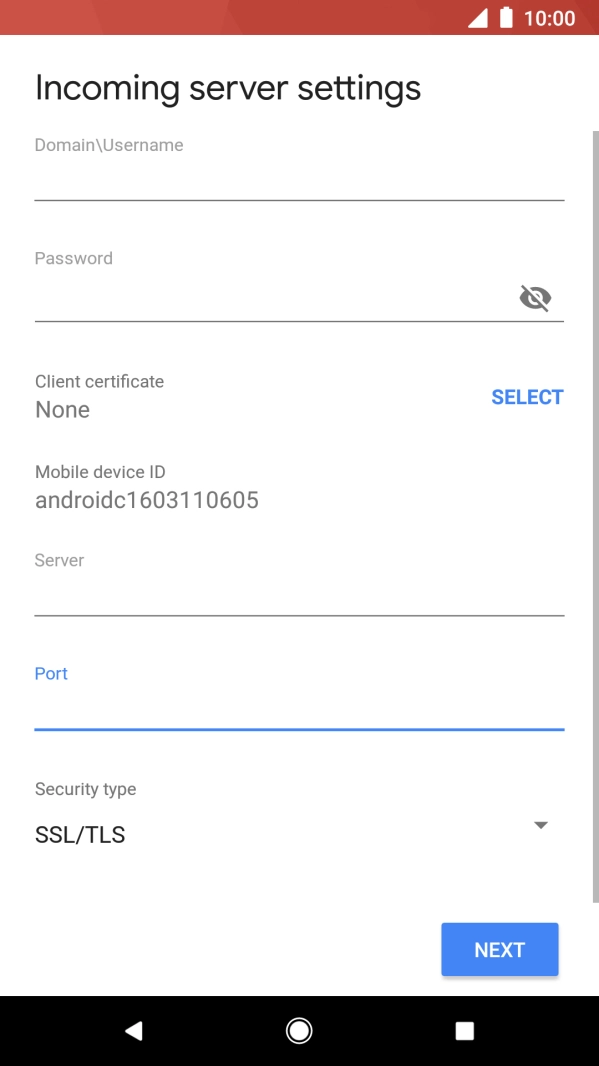Focus the Password input field
The image size is (599, 1066).
coord(272,298)
